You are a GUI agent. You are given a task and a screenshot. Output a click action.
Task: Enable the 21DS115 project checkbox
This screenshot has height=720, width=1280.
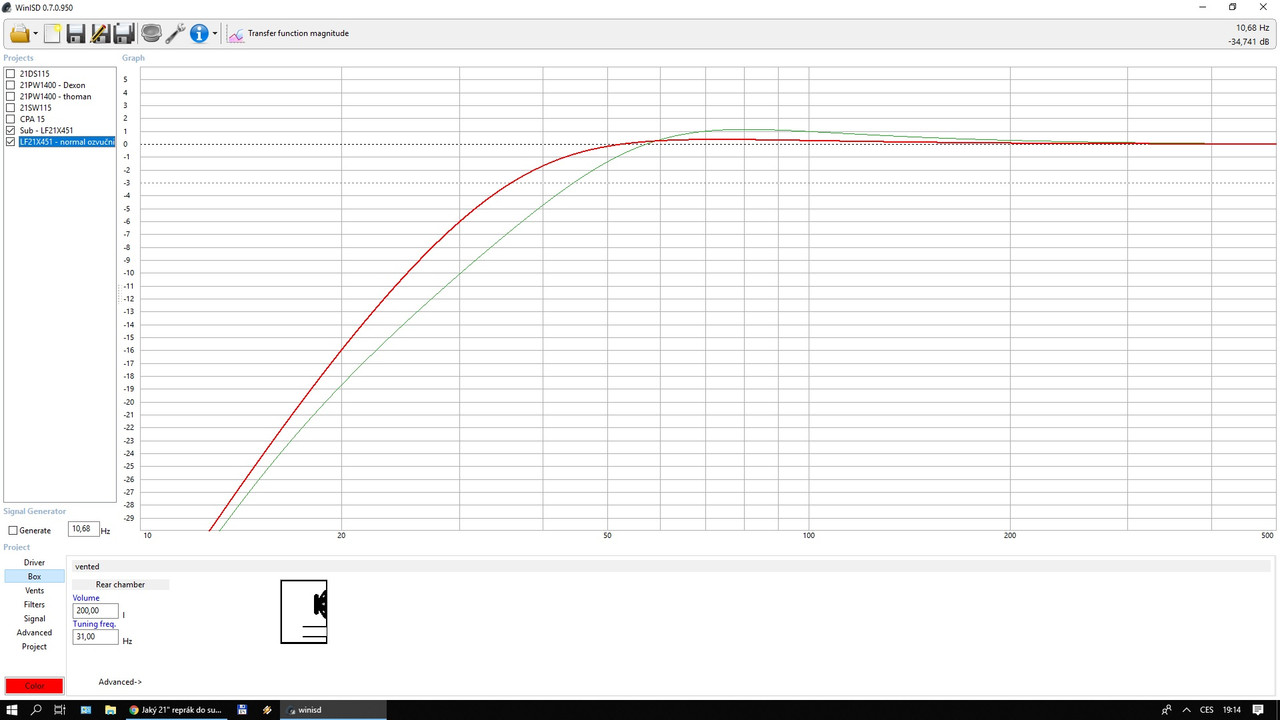click(11, 74)
